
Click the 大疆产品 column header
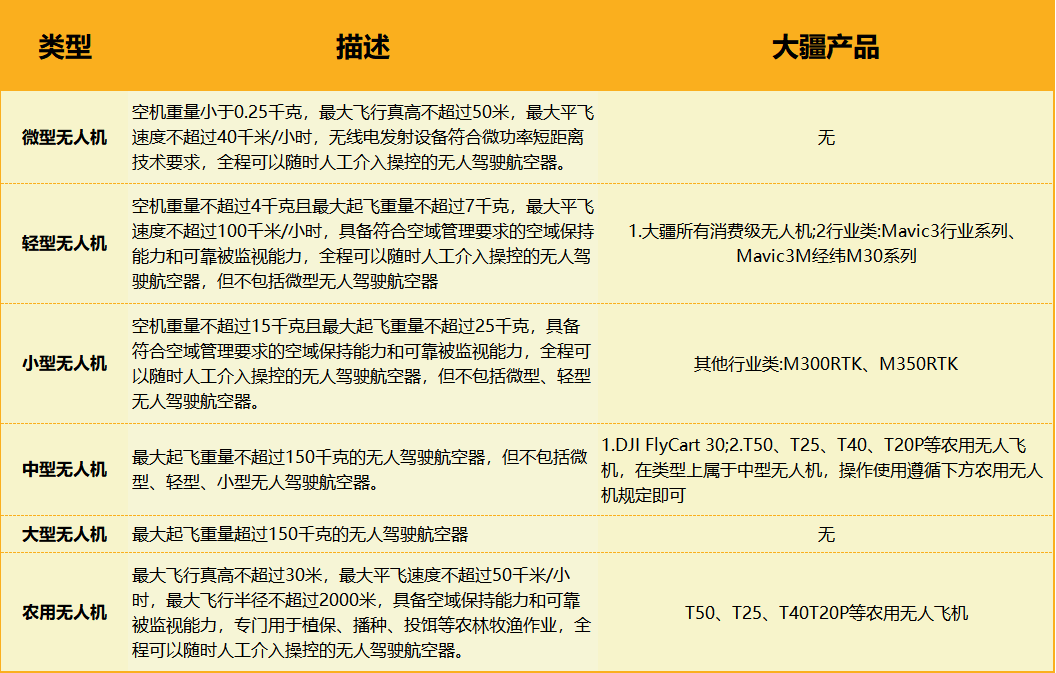click(x=825, y=47)
